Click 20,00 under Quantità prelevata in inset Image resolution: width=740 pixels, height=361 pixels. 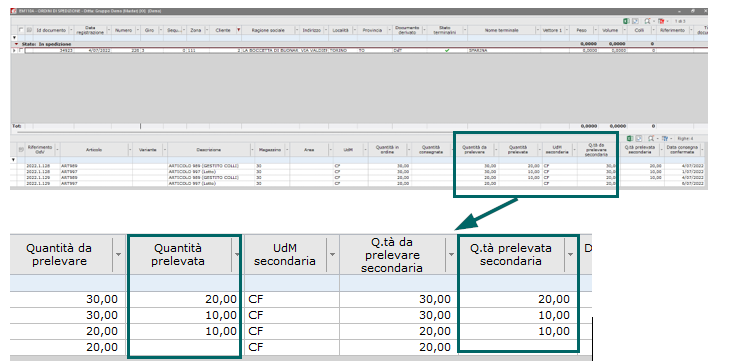(221, 299)
